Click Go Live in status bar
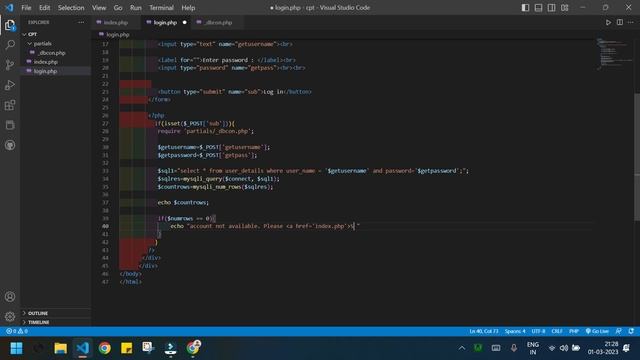The image size is (640, 360). (x=597, y=331)
